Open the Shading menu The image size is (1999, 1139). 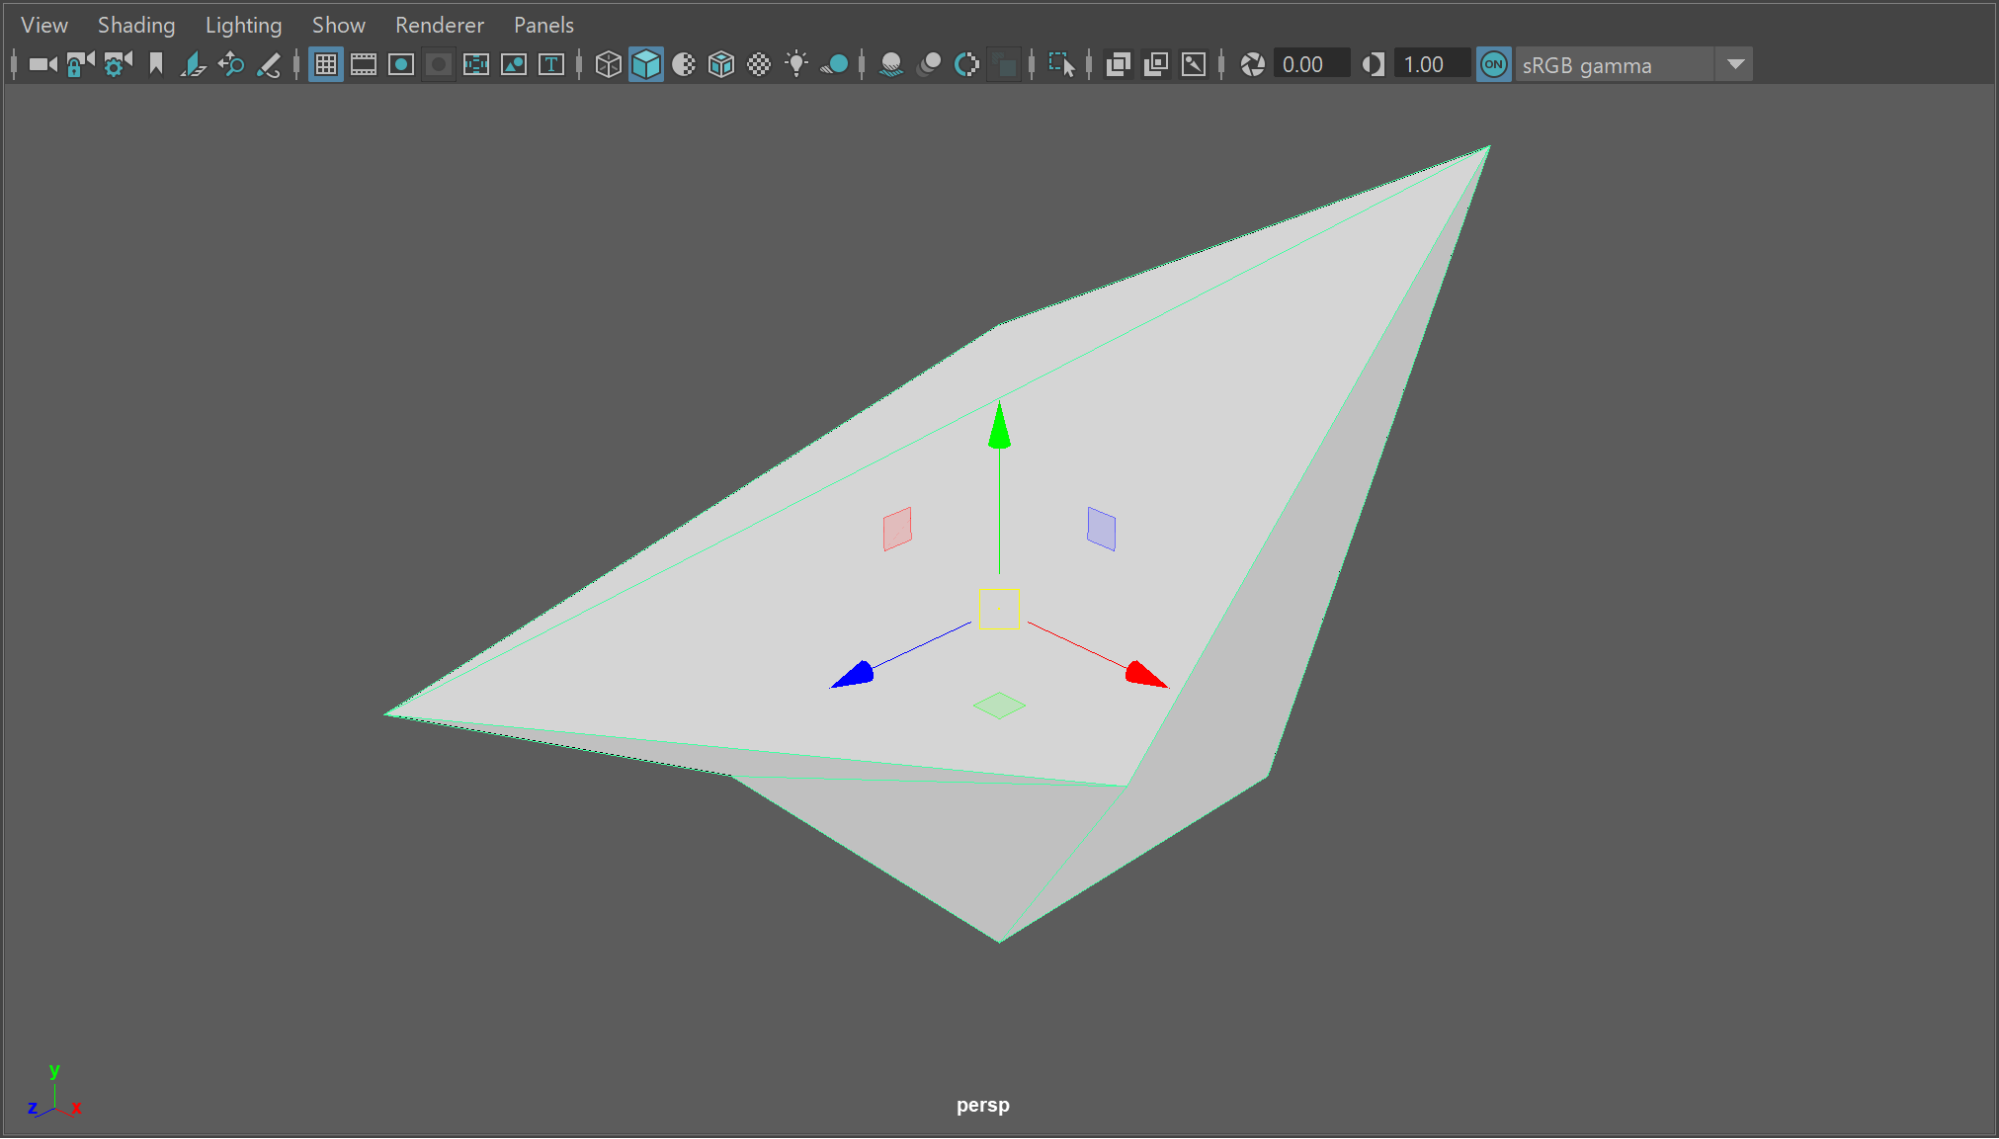[x=136, y=25]
